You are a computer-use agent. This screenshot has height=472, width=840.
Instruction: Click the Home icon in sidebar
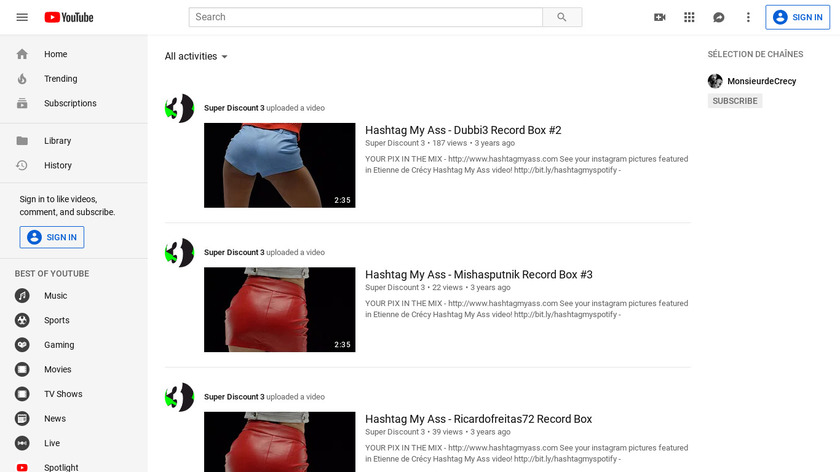click(x=22, y=54)
